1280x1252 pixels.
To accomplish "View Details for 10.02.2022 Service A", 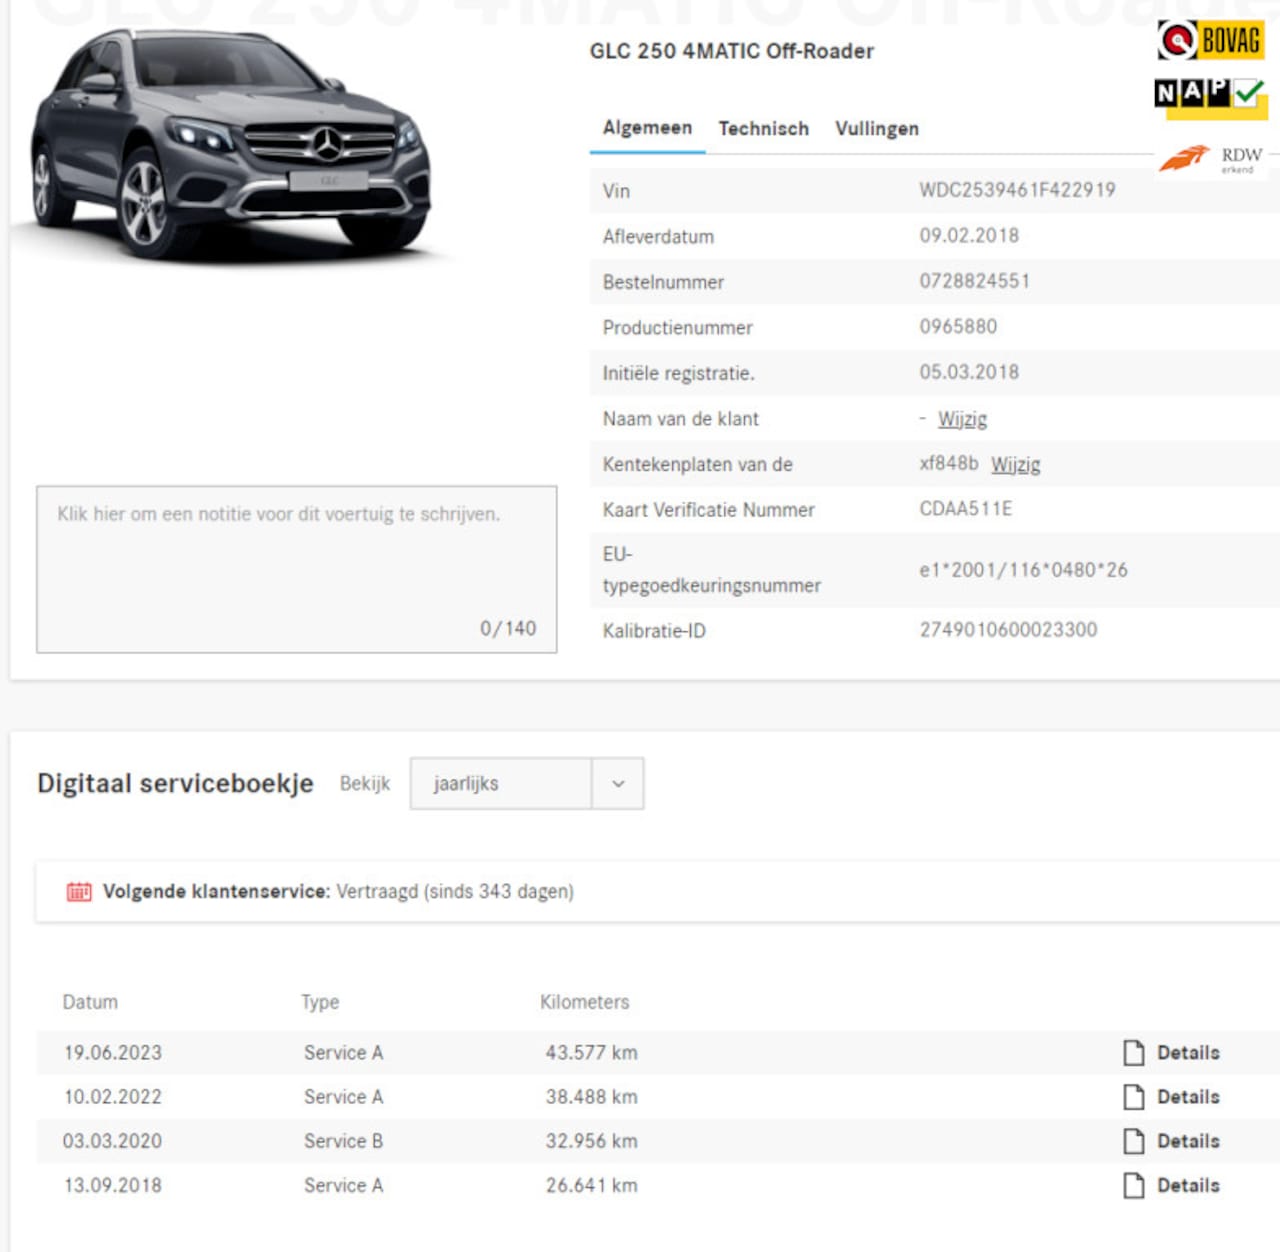I will tap(1188, 1097).
